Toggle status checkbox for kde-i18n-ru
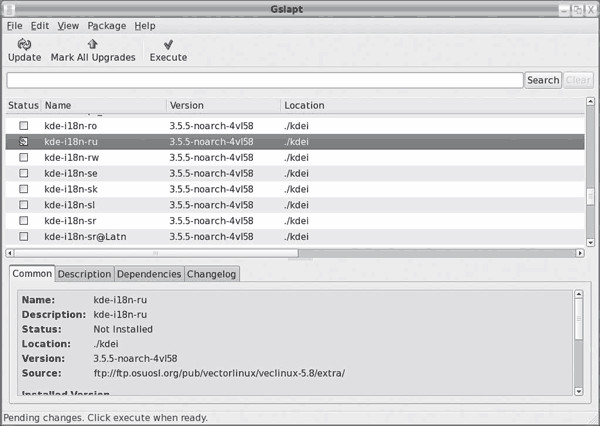The height and width of the screenshot is (426, 600). [x=23, y=142]
